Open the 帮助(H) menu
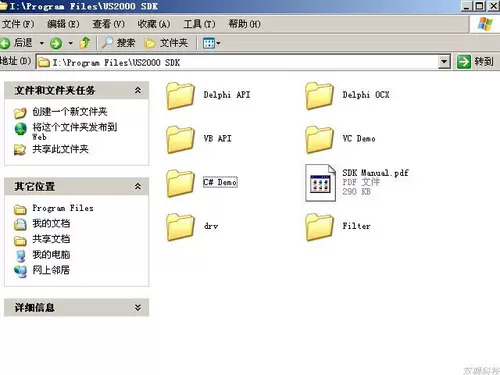 tap(244, 24)
